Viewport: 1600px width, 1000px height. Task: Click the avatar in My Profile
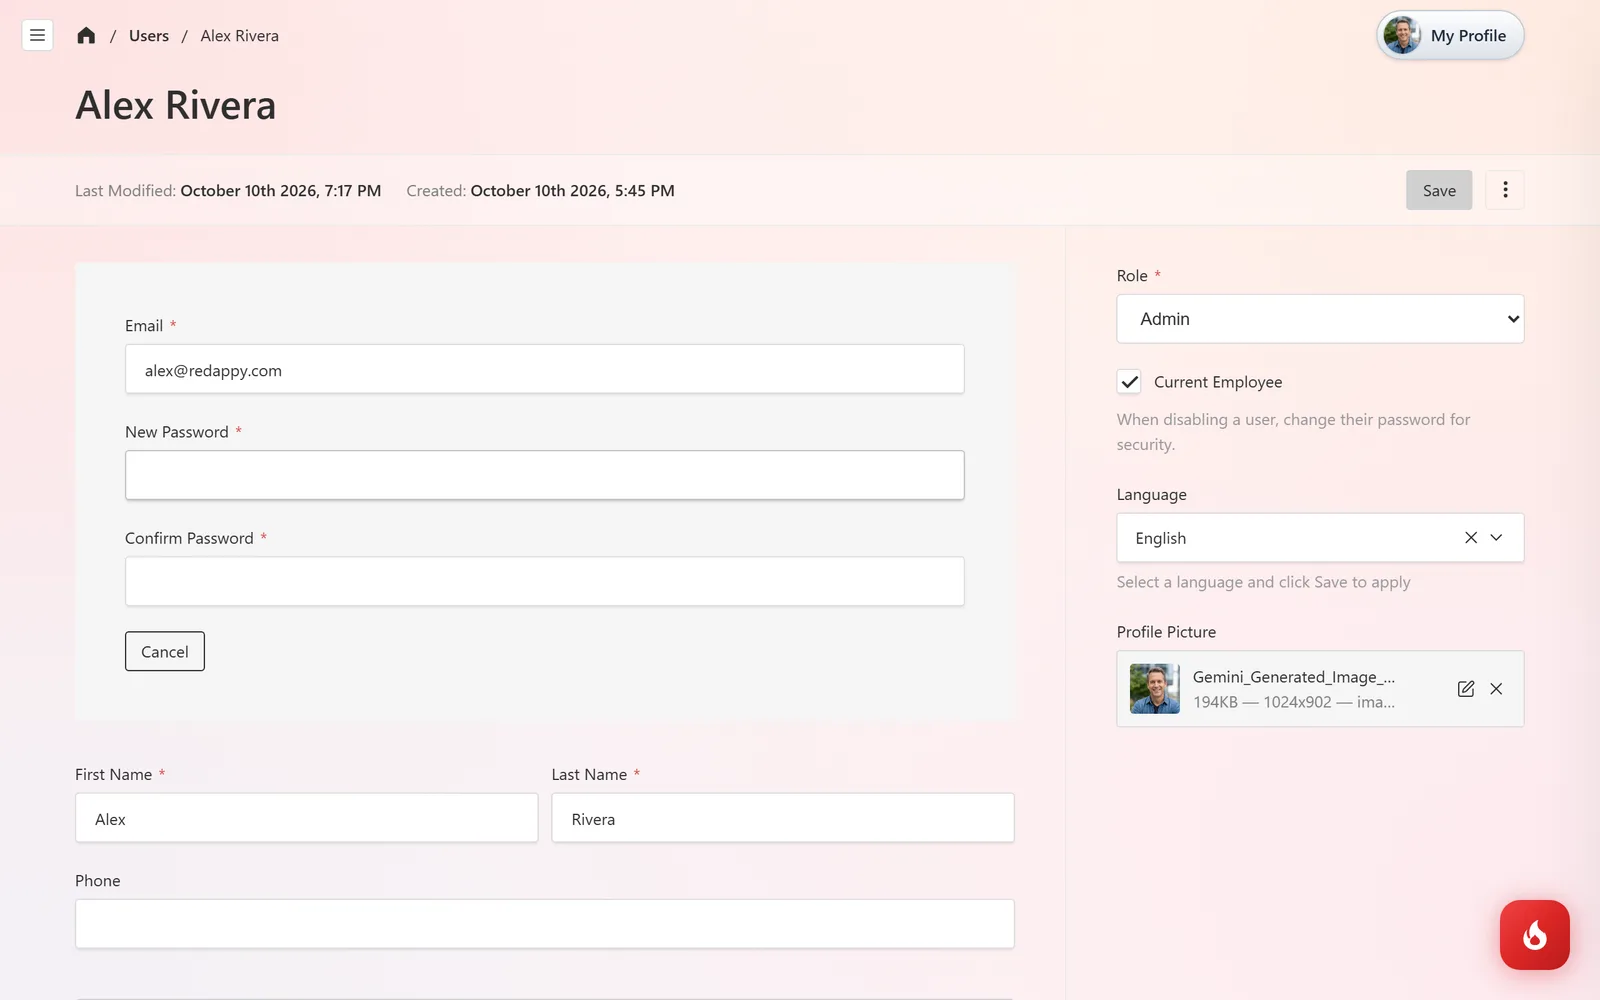(1402, 35)
